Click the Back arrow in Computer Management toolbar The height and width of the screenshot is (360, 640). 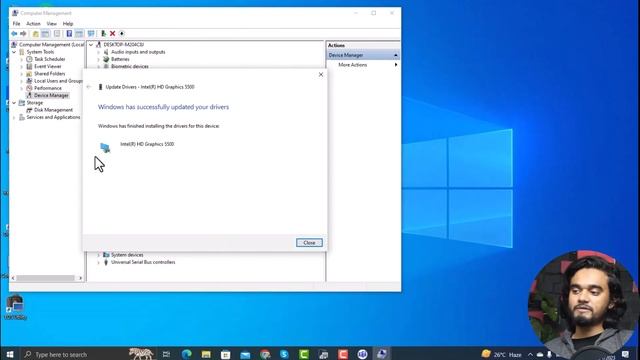click(x=14, y=33)
